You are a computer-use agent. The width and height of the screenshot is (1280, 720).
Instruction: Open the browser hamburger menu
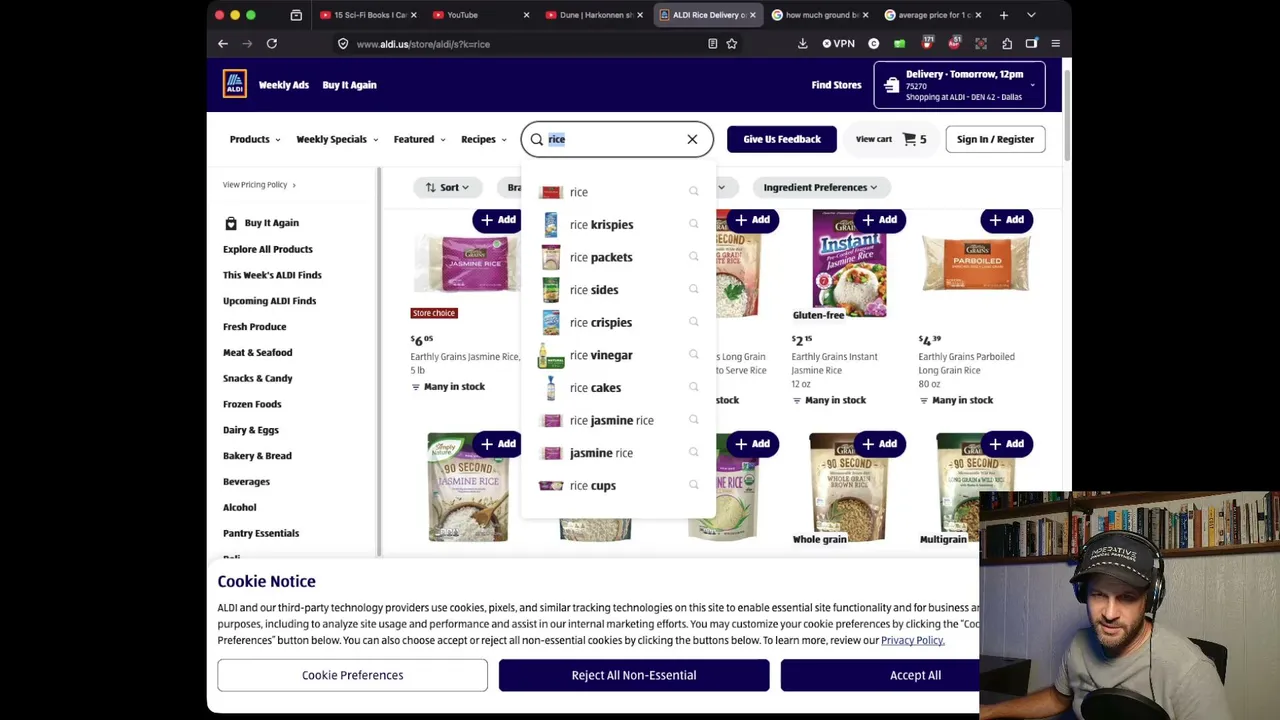[x=1055, y=43]
